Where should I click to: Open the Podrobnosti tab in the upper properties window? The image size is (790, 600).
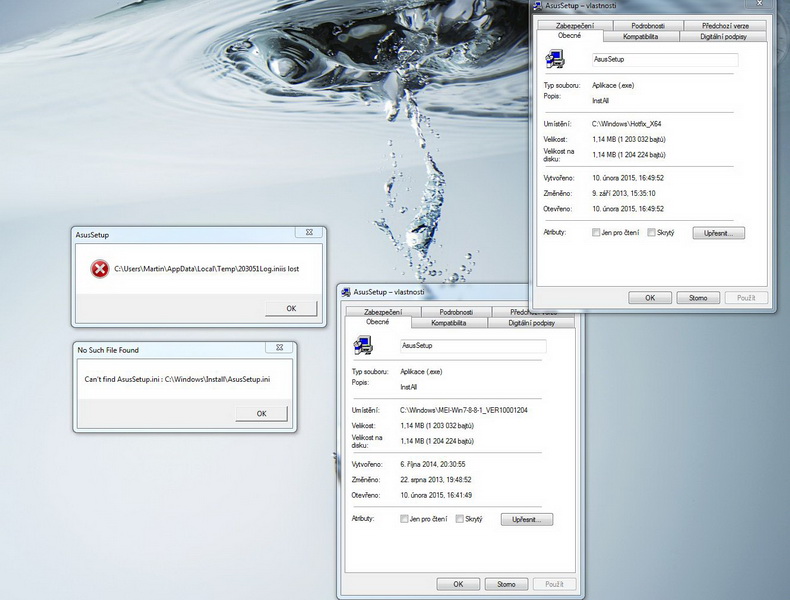pyautogui.click(x=648, y=25)
